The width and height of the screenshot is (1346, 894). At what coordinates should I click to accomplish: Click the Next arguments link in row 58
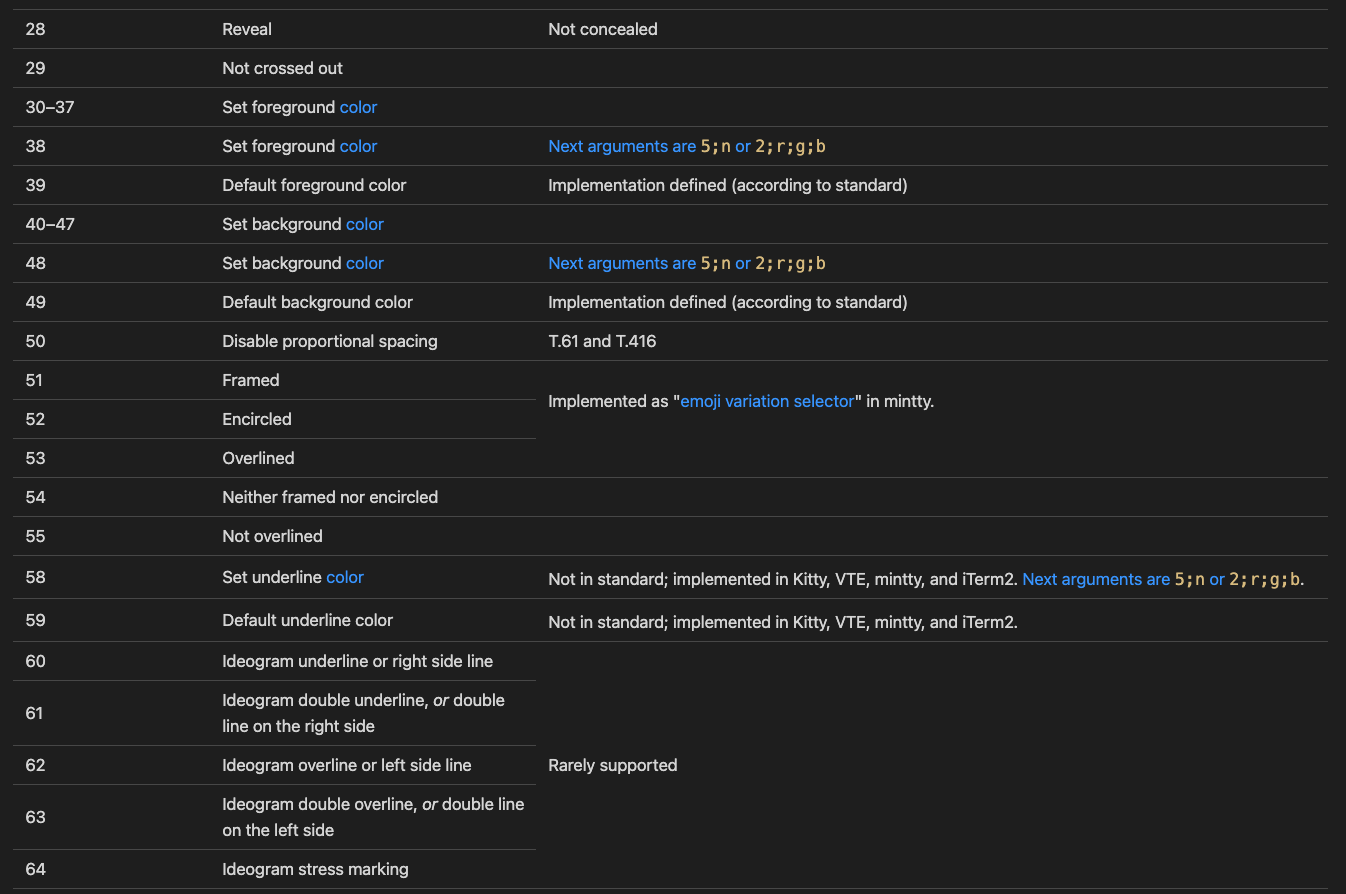coord(1095,579)
